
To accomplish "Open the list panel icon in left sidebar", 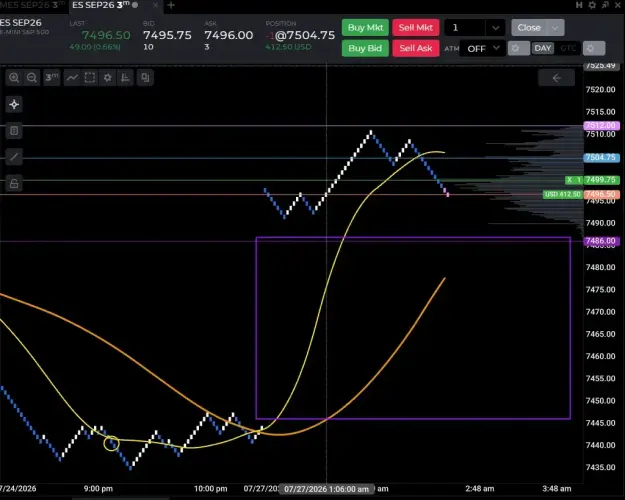I will (14, 131).
